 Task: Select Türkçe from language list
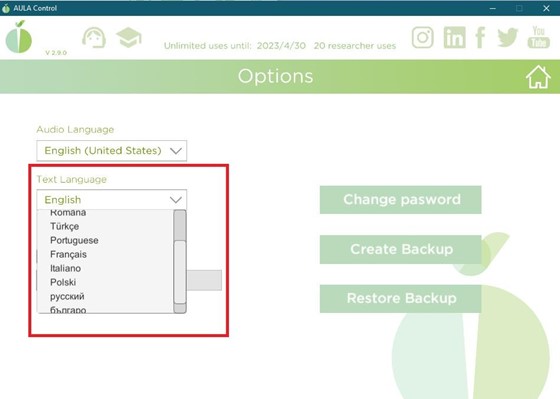pyautogui.click(x=65, y=226)
